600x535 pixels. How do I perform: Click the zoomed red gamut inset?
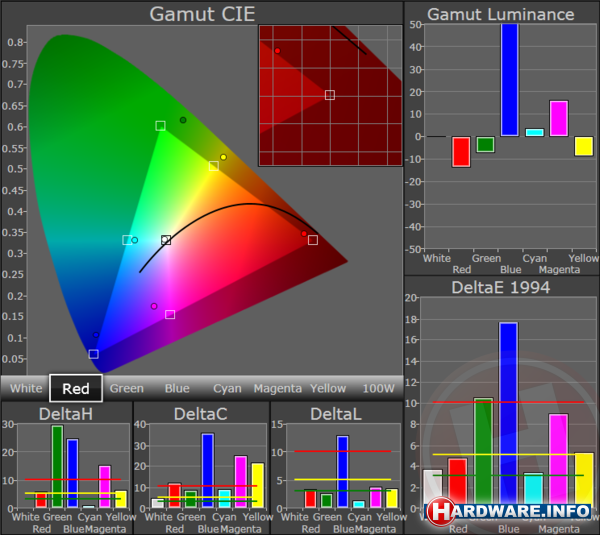330,95
